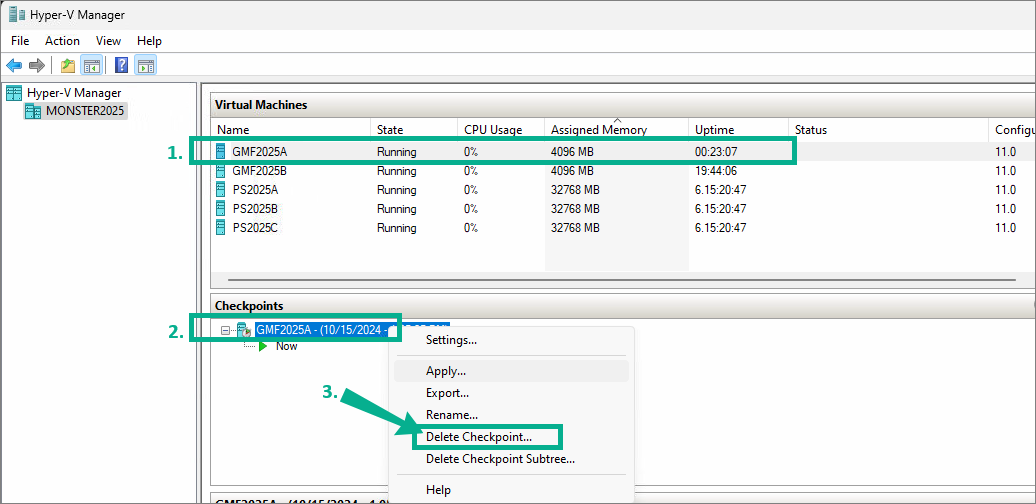Image resolution: width=1036 pixels, height=504 pixels.
Task: Open the View menu
Action: pyautogui.click(x=108, y=41)
